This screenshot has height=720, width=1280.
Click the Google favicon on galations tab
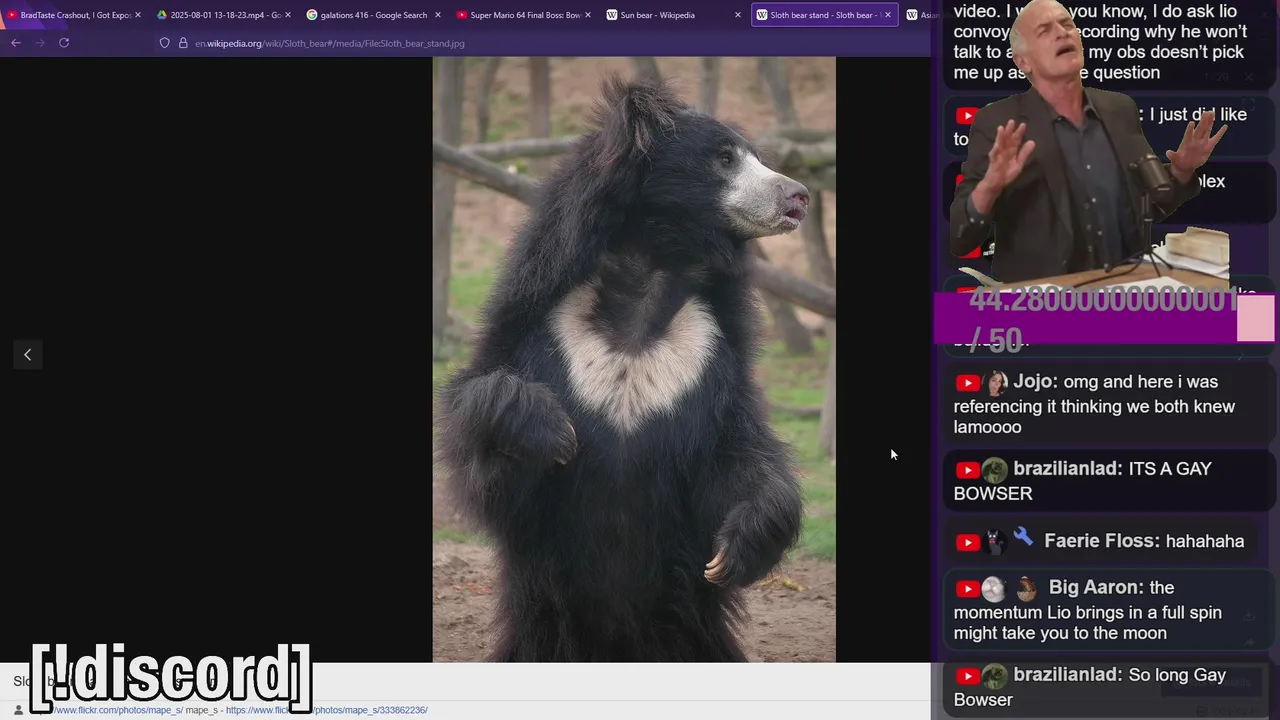tap(312, 15)
